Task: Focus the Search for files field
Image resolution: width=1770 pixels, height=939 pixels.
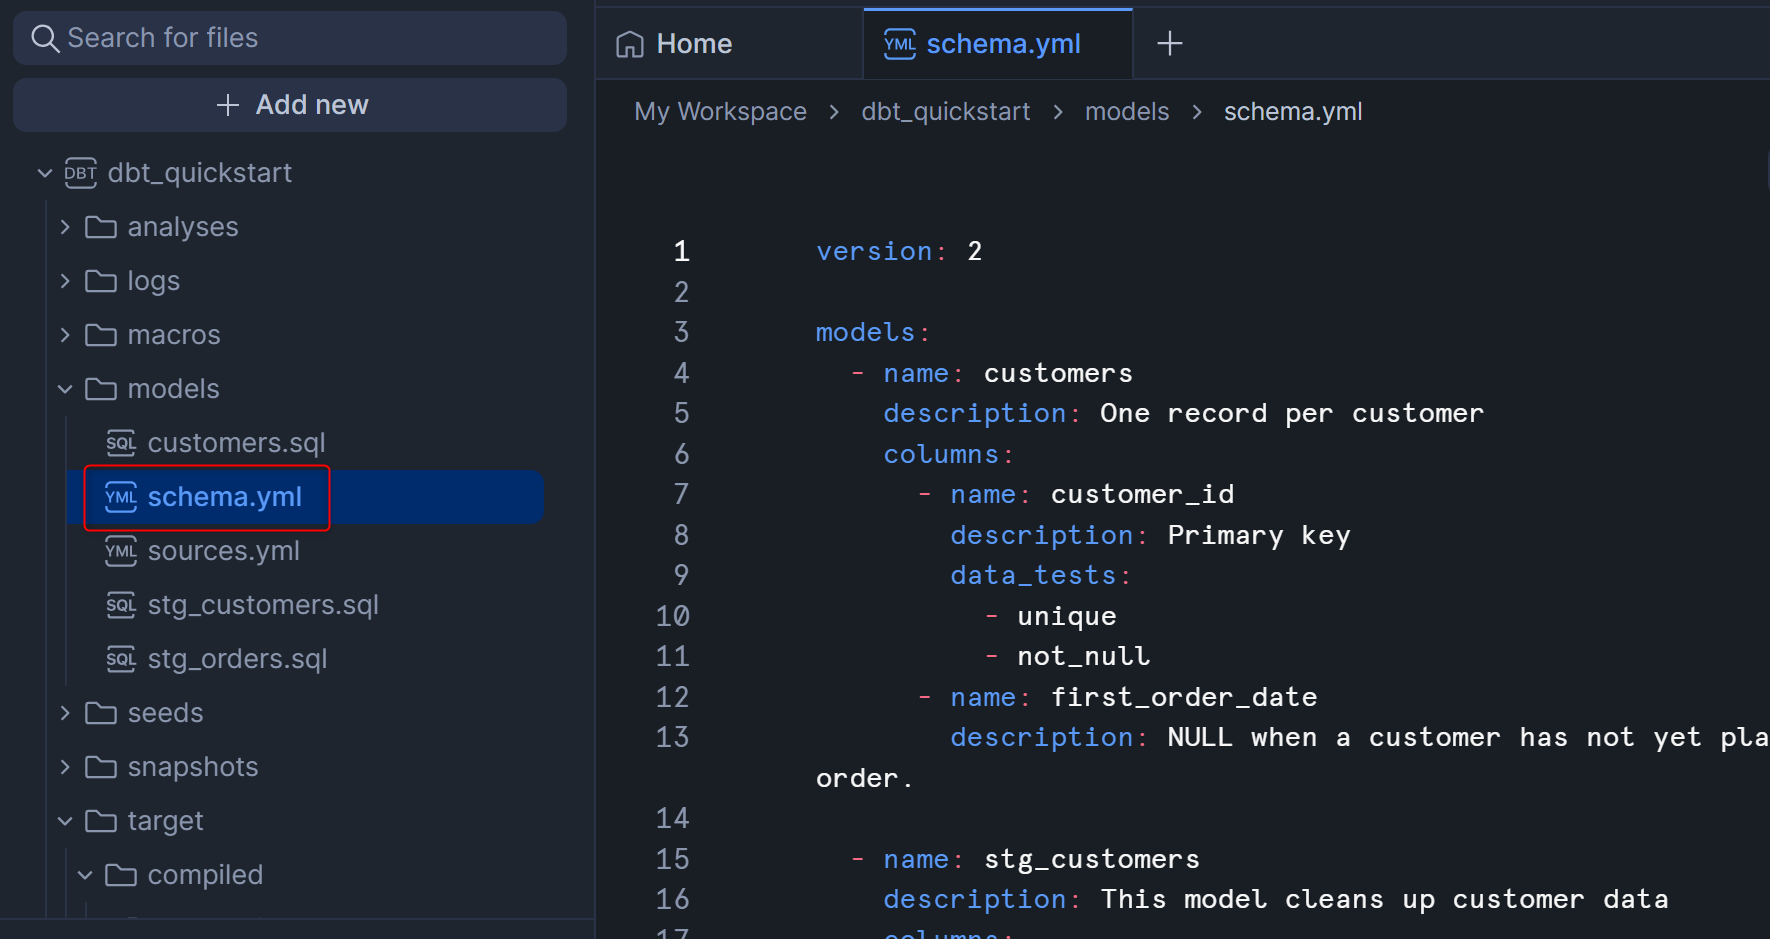Action: click(300, 38)
